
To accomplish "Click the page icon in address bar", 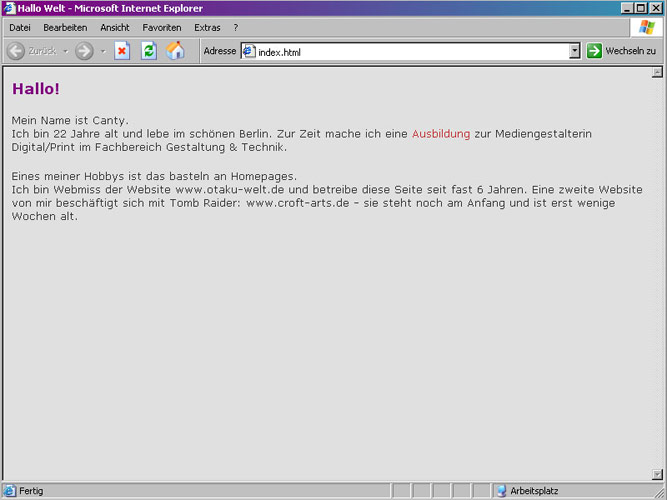I will point(249,51).
